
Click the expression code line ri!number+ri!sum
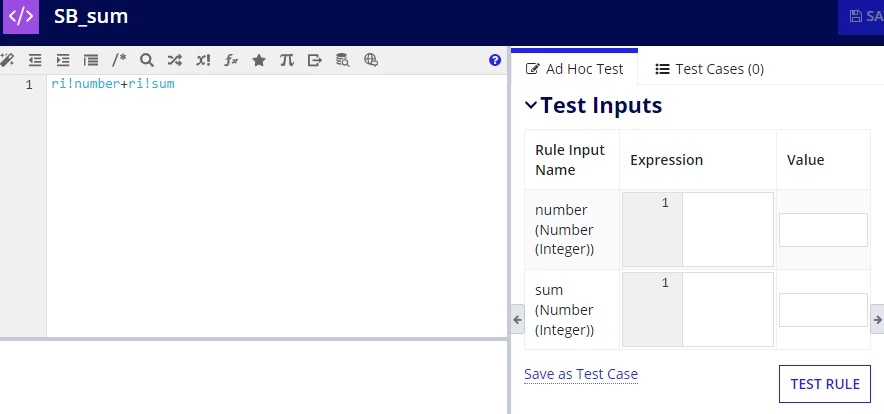point(113,84)
